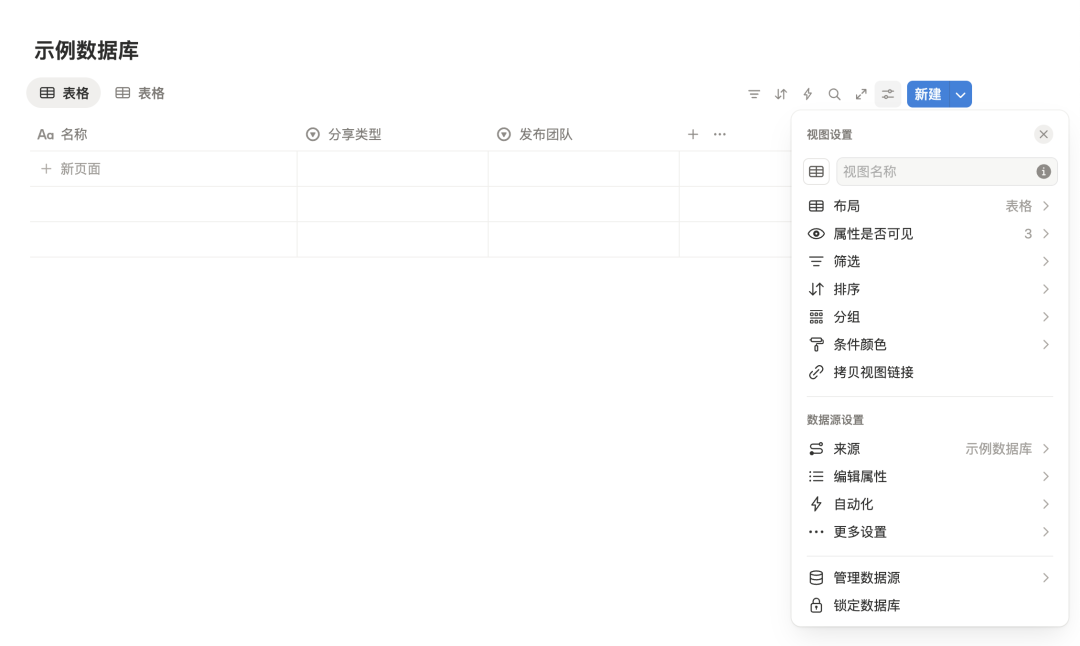The width and height of the screenshot is (1080, 646).
Task: Click the blue 新建 button
Action: tap(927, 94)
